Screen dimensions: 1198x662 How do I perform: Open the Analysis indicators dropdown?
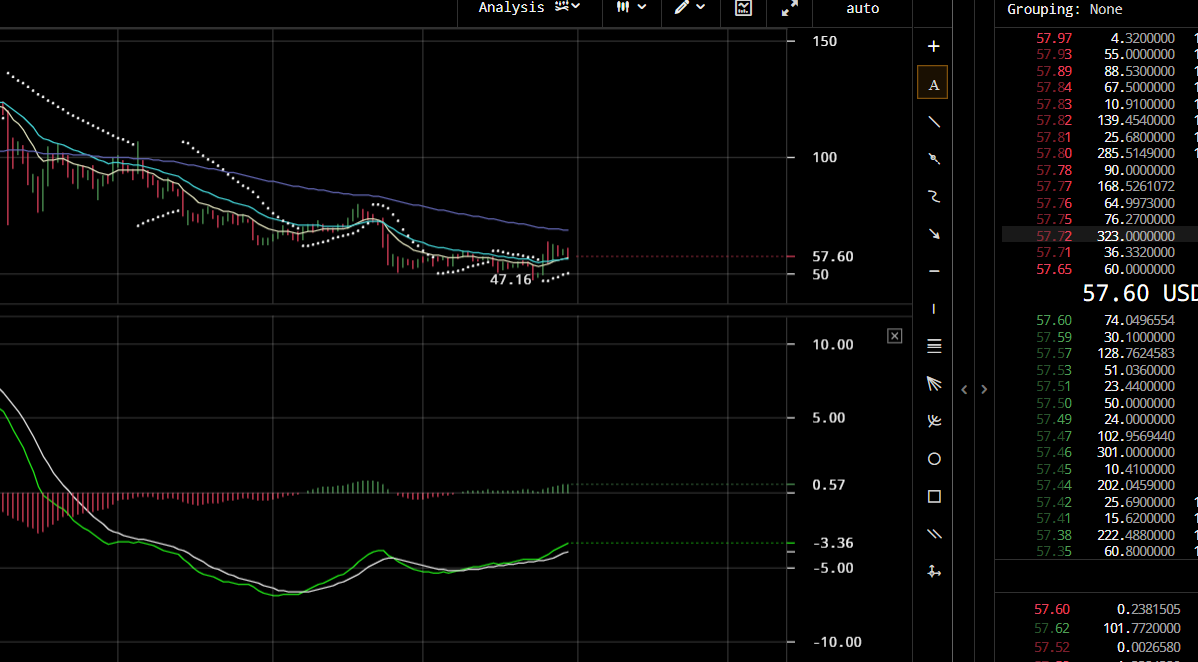pyautogui.click(x=529, y=8)
